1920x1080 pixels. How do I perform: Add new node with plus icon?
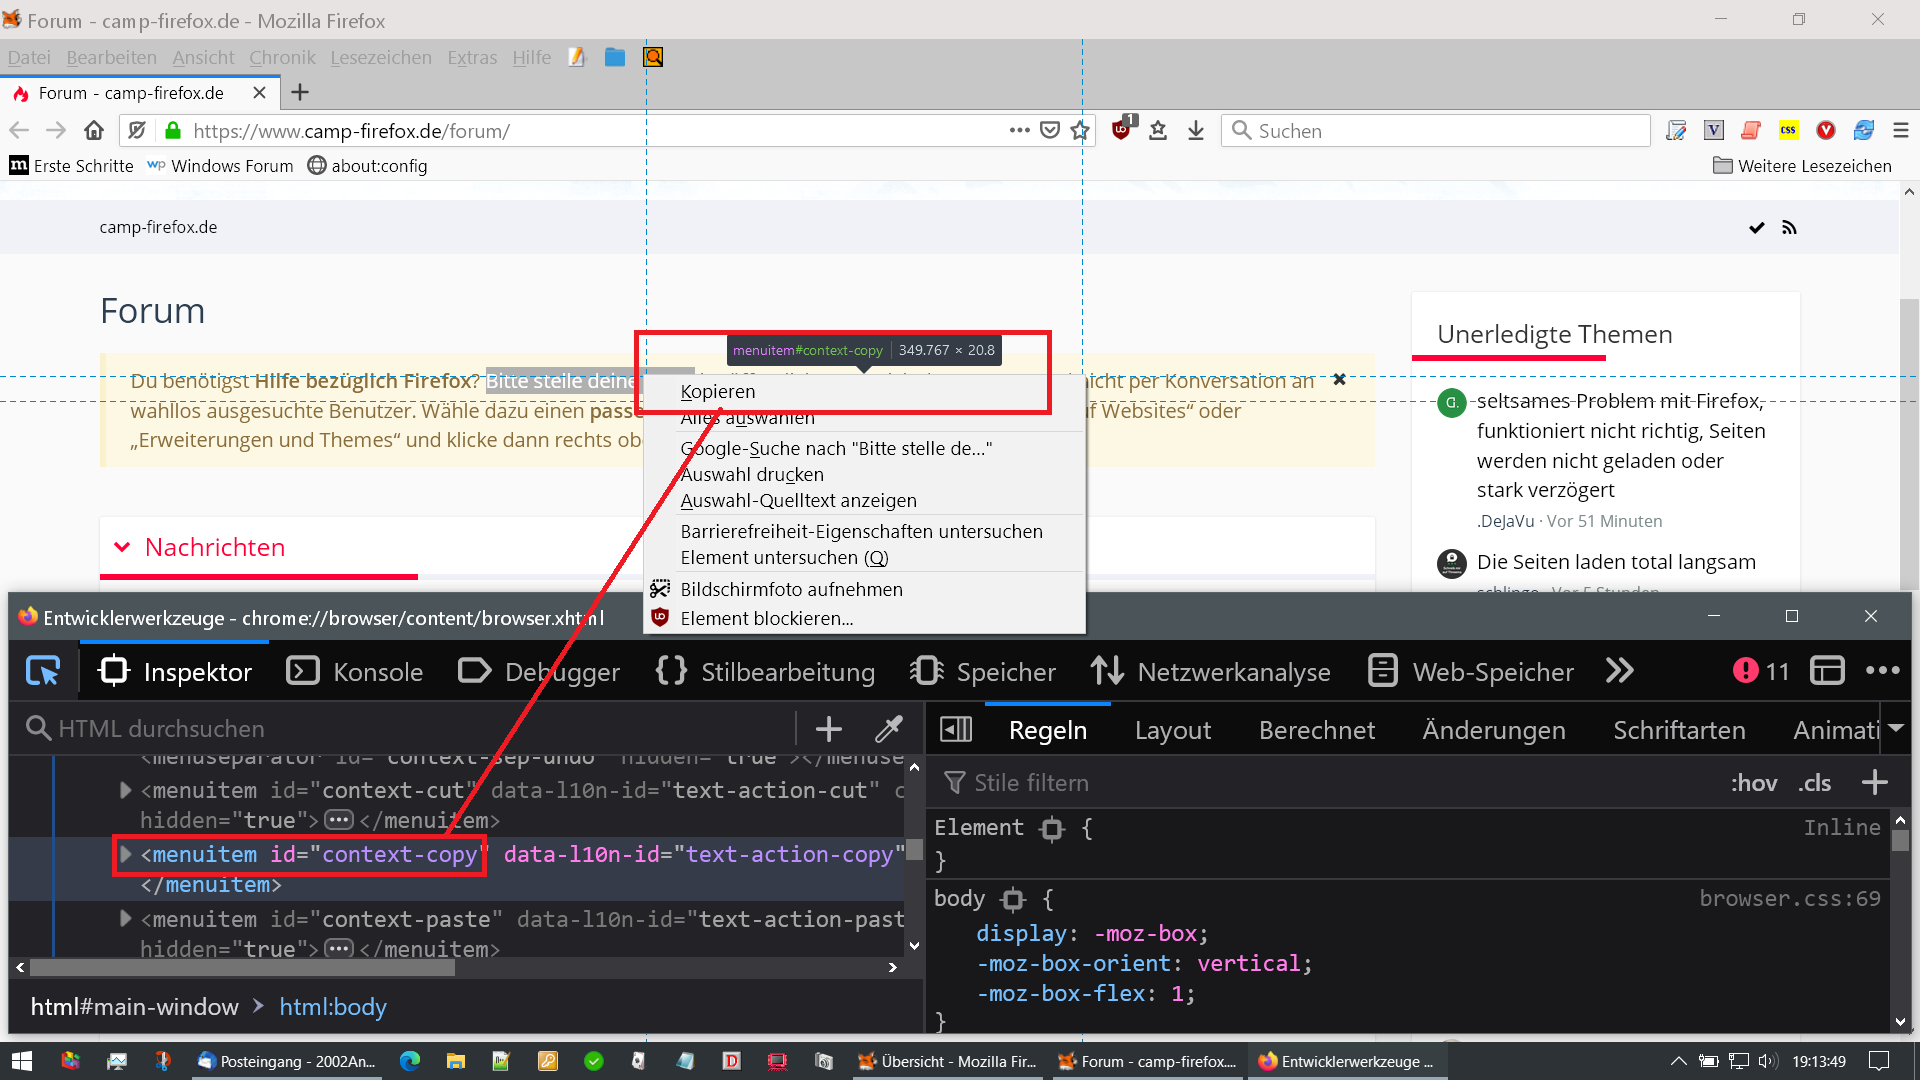(x=828, y=729)
